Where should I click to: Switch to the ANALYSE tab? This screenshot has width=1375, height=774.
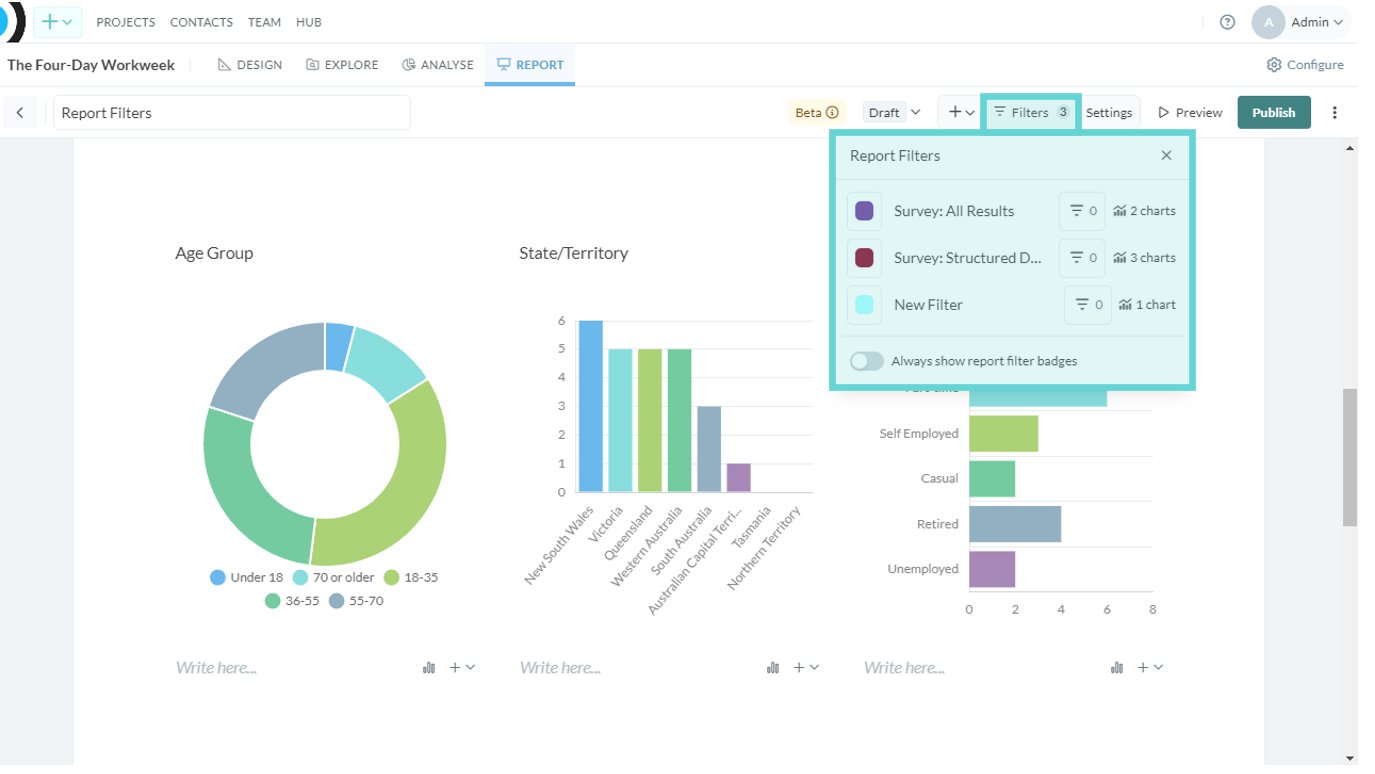click(x=438, y=65)
